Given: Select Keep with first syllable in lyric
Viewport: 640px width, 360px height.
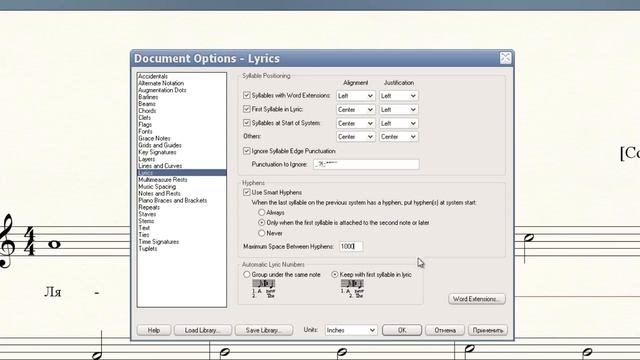Looking at the screenshot, I should (335, 275).
